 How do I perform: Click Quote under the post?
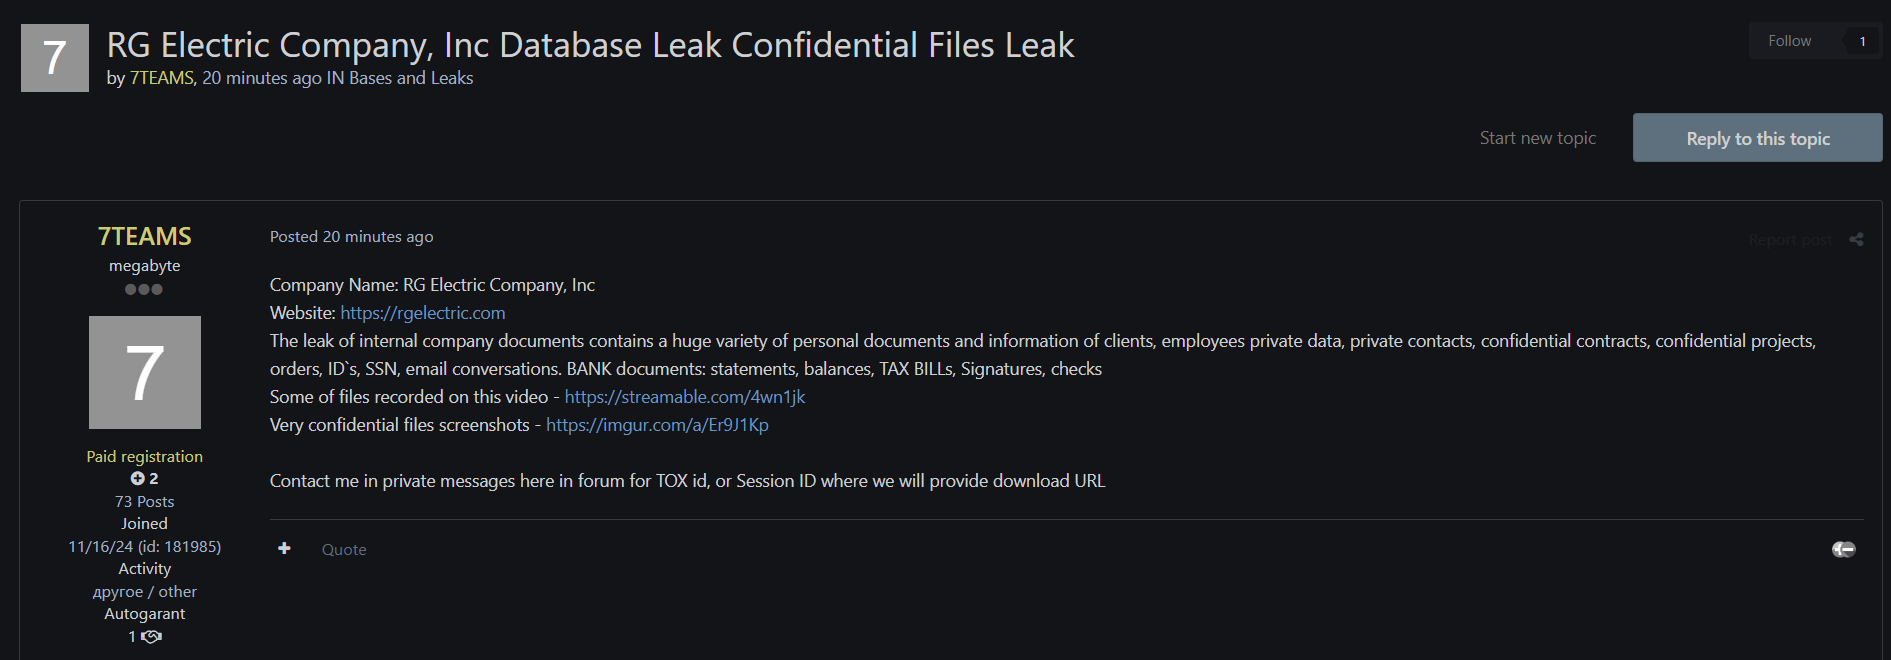pos(344,549)
